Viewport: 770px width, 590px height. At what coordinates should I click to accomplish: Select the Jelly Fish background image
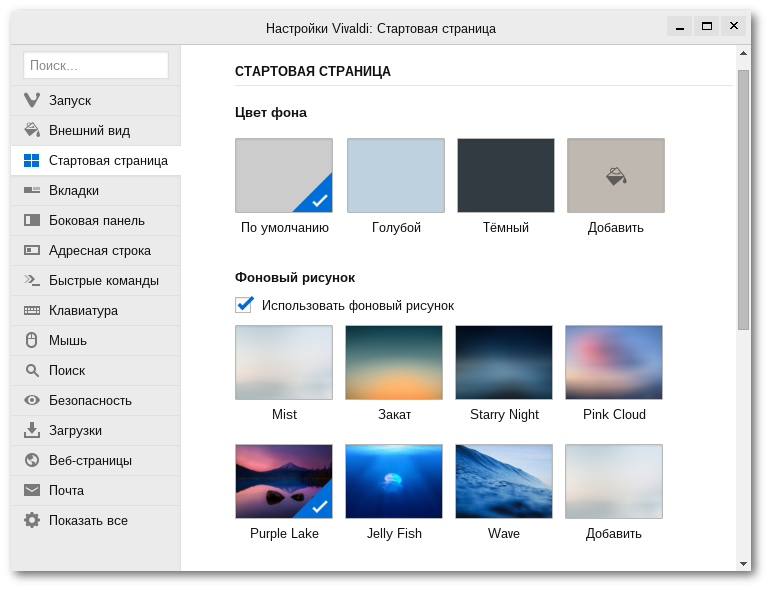tap(394, 481)
